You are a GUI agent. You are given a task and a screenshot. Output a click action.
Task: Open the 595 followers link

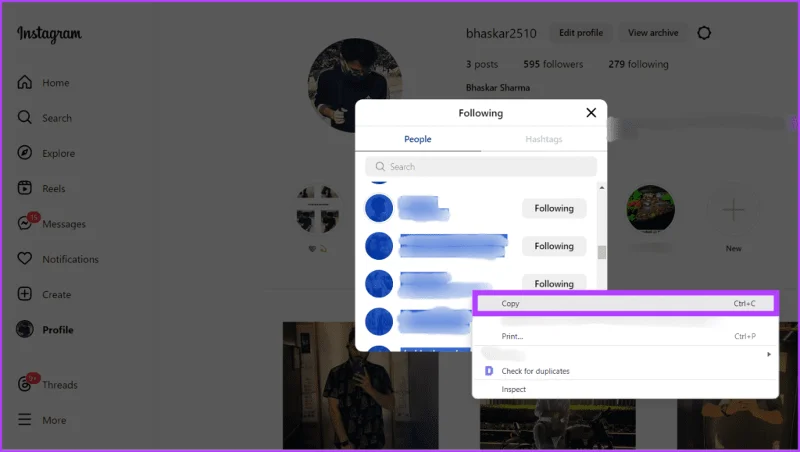tap(553, 64)
